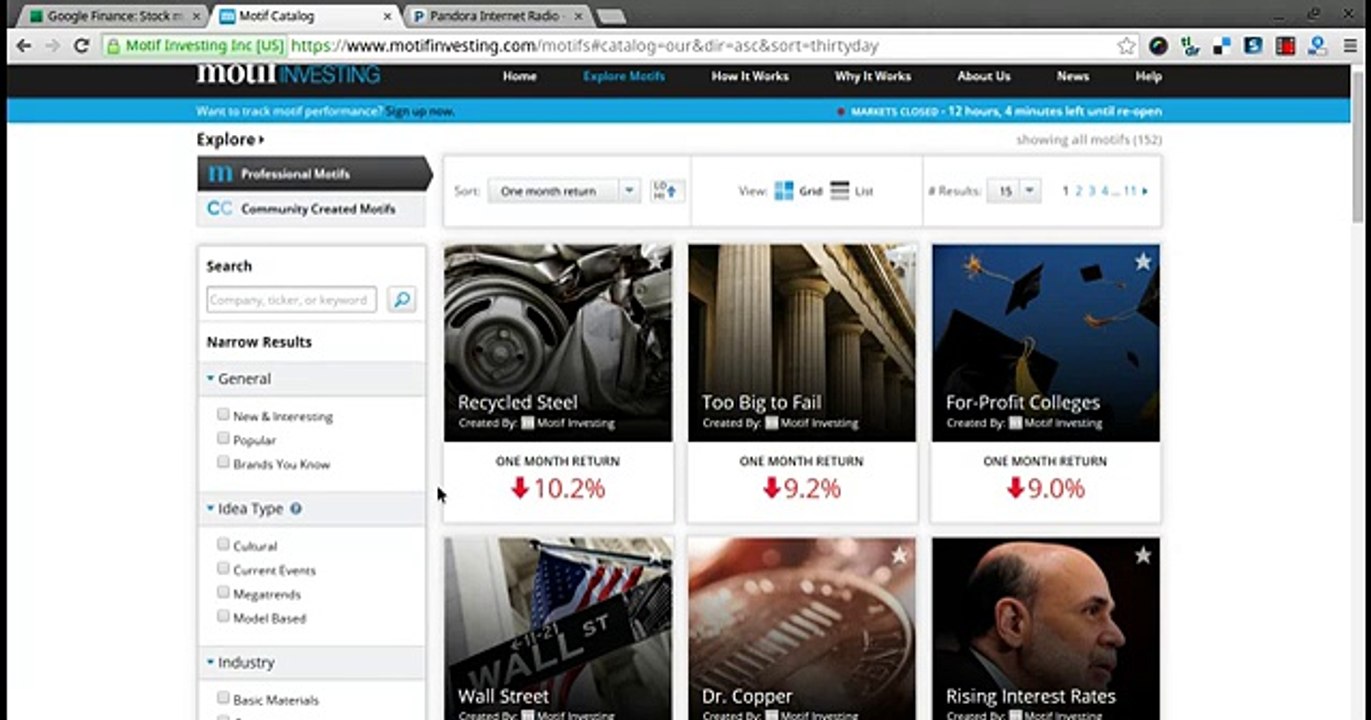Select the Professional Motifs tab
This screenshot has height=720, width=1371.
pos(314,173)
